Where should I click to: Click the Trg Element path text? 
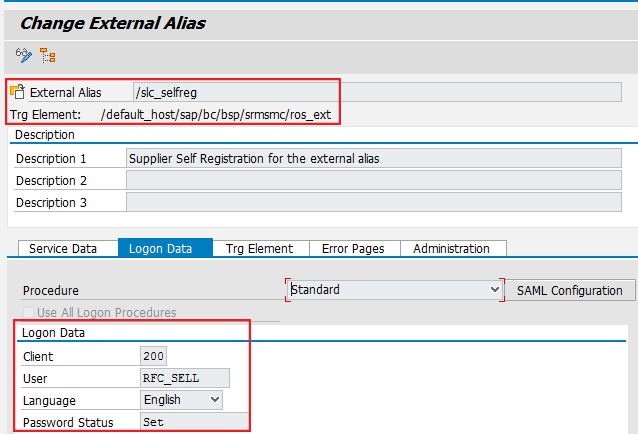point(215,114)
